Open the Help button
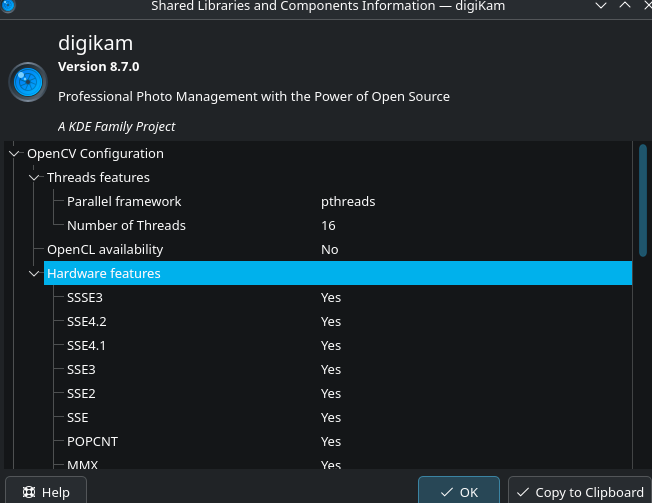The height and width of the screenshot is (503, 652). (46, 492)
